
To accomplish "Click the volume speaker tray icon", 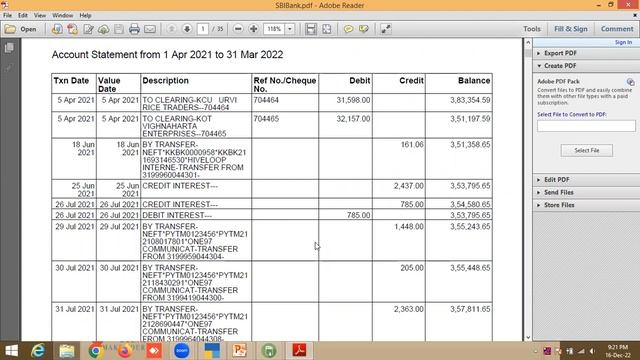I will coord(592,351).
